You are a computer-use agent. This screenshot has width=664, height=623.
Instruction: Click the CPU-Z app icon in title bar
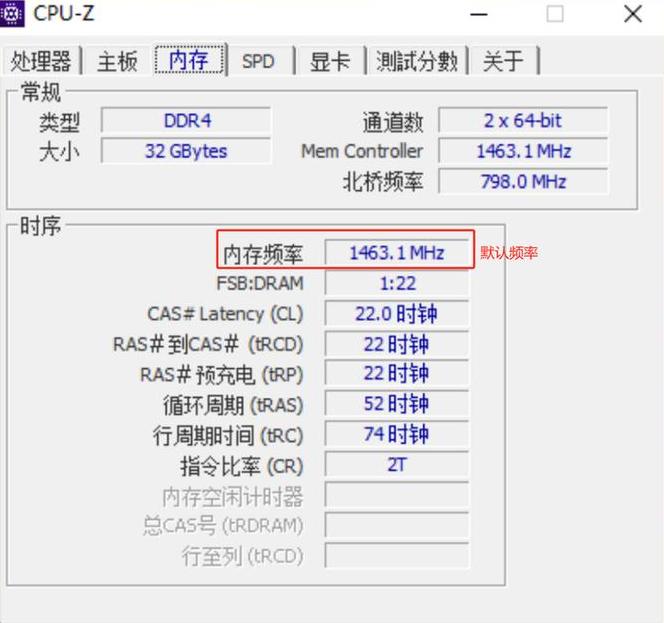coord(11,13)
